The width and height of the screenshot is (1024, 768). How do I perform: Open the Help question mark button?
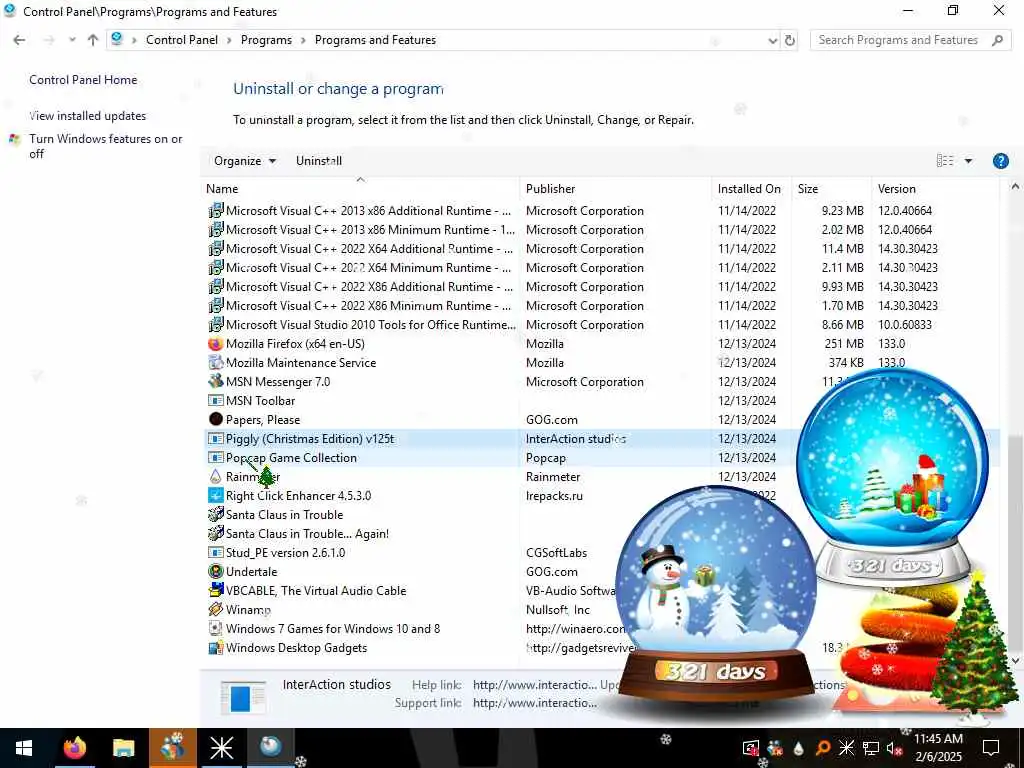point(1000,161)
